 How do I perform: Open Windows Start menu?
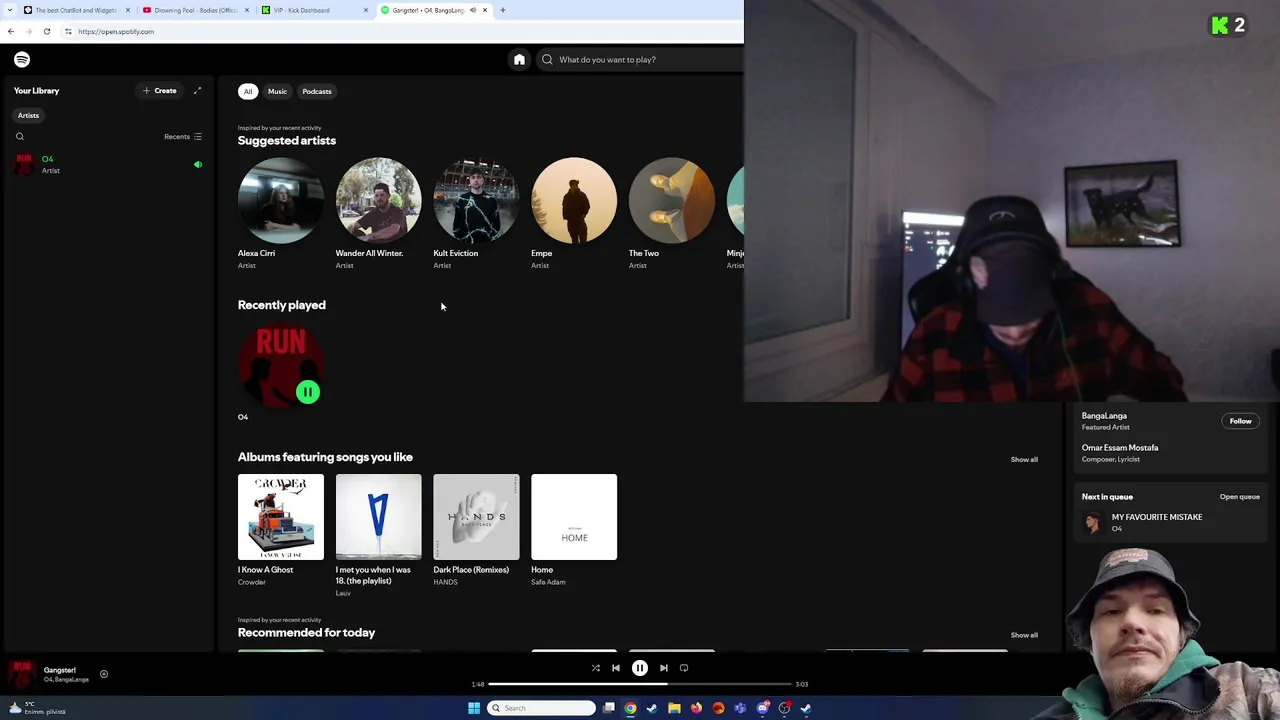point(474,708)
